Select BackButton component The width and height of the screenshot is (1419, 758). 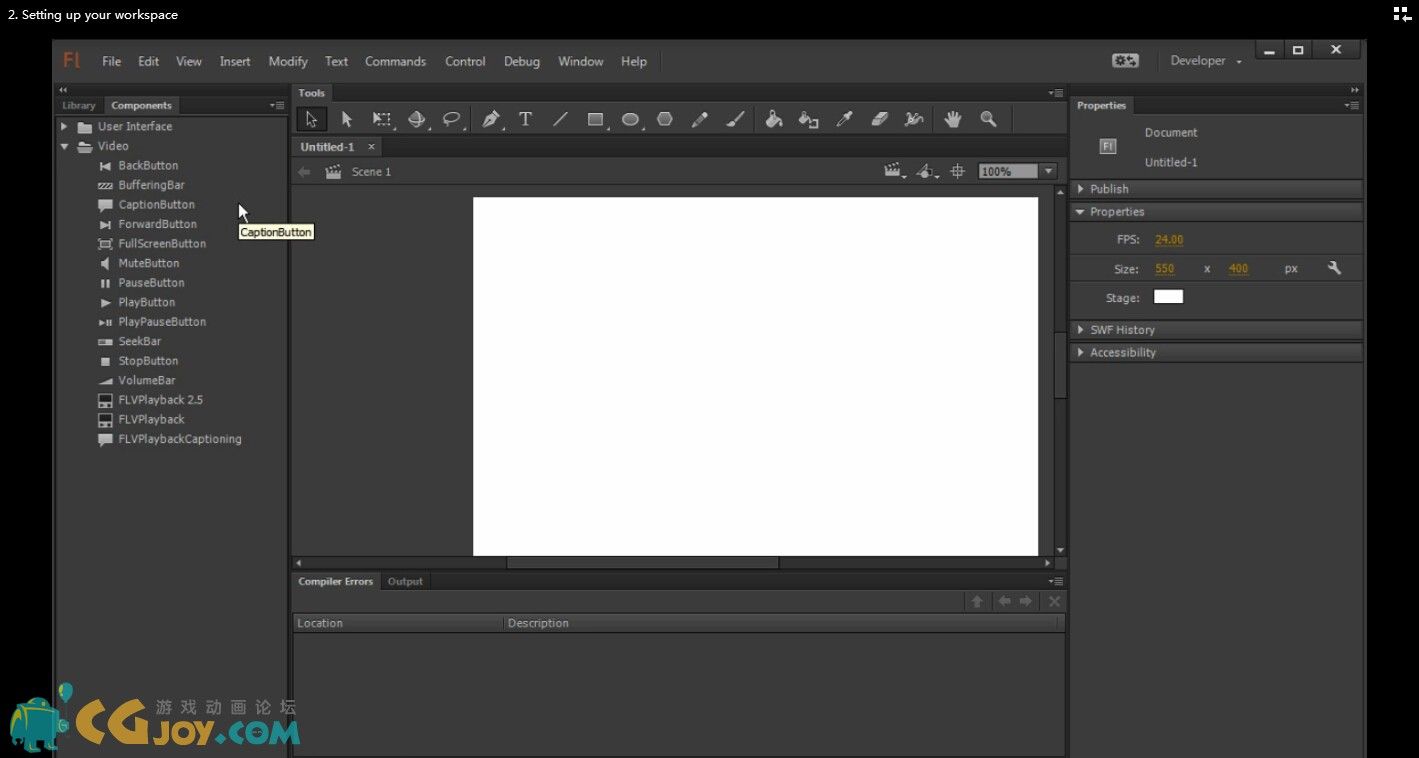(x=148, y=166)
